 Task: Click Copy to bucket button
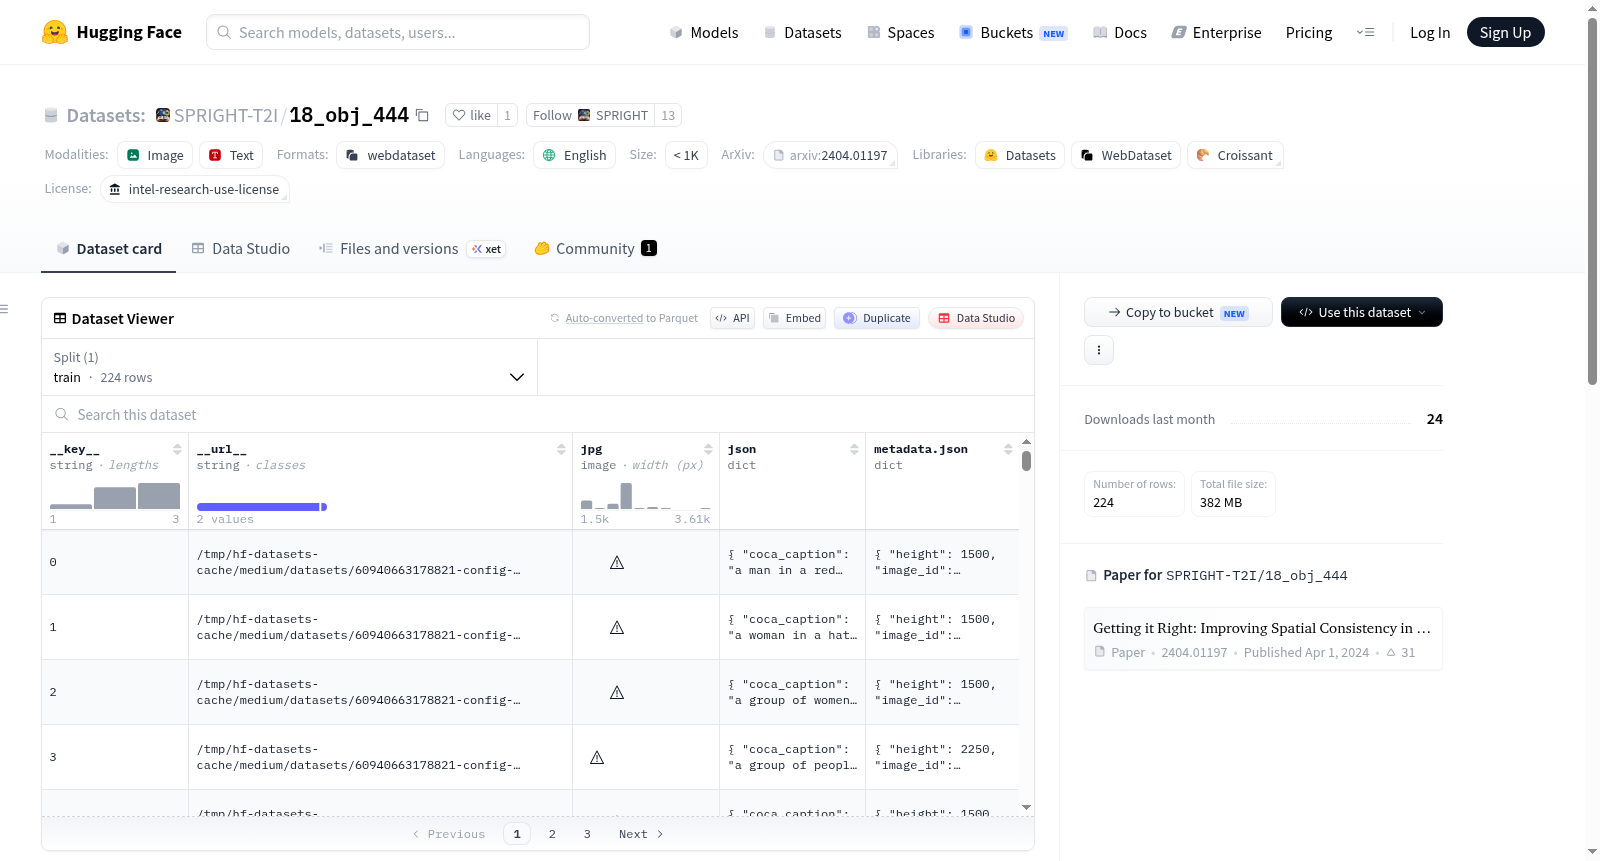[1178, 312]
